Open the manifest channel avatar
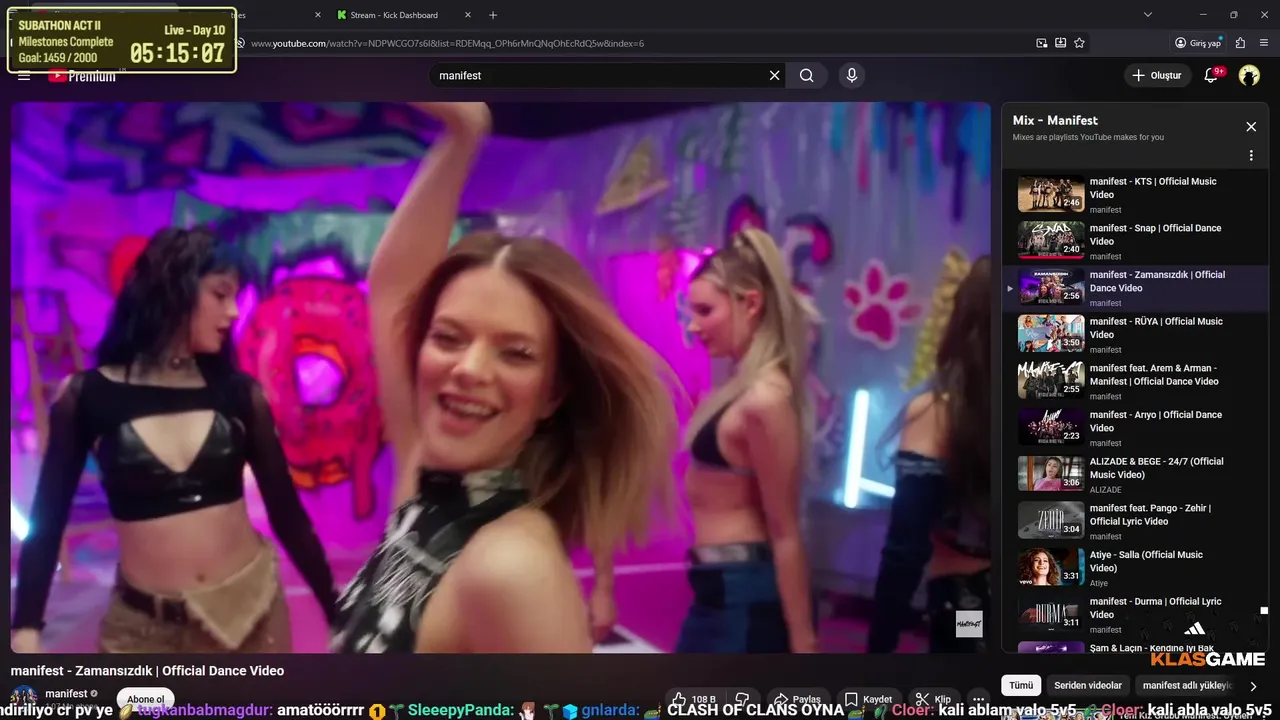The image size is (1280, 720). [x=24, y=699]
